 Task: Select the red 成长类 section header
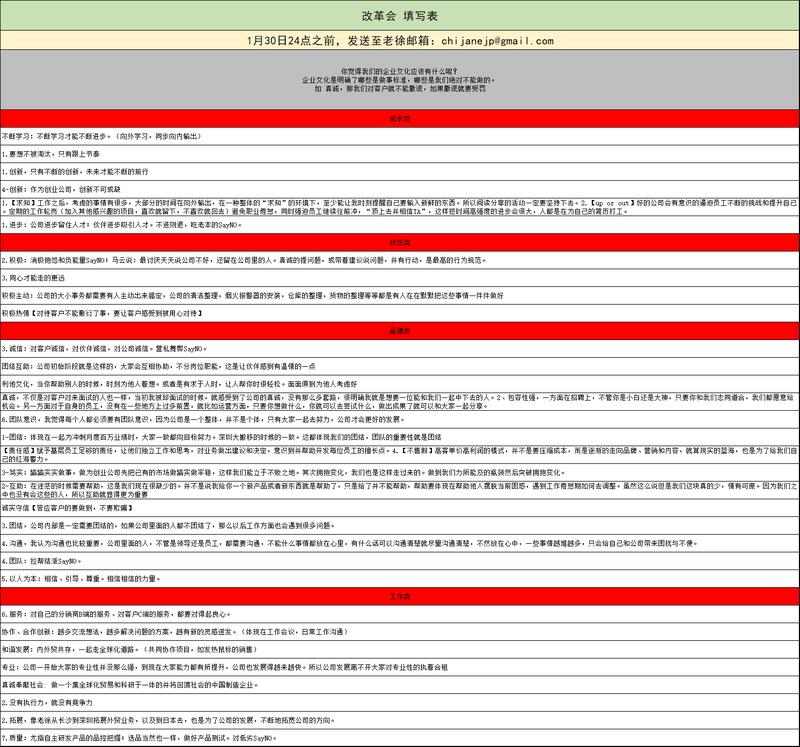[x=399, y=119]
